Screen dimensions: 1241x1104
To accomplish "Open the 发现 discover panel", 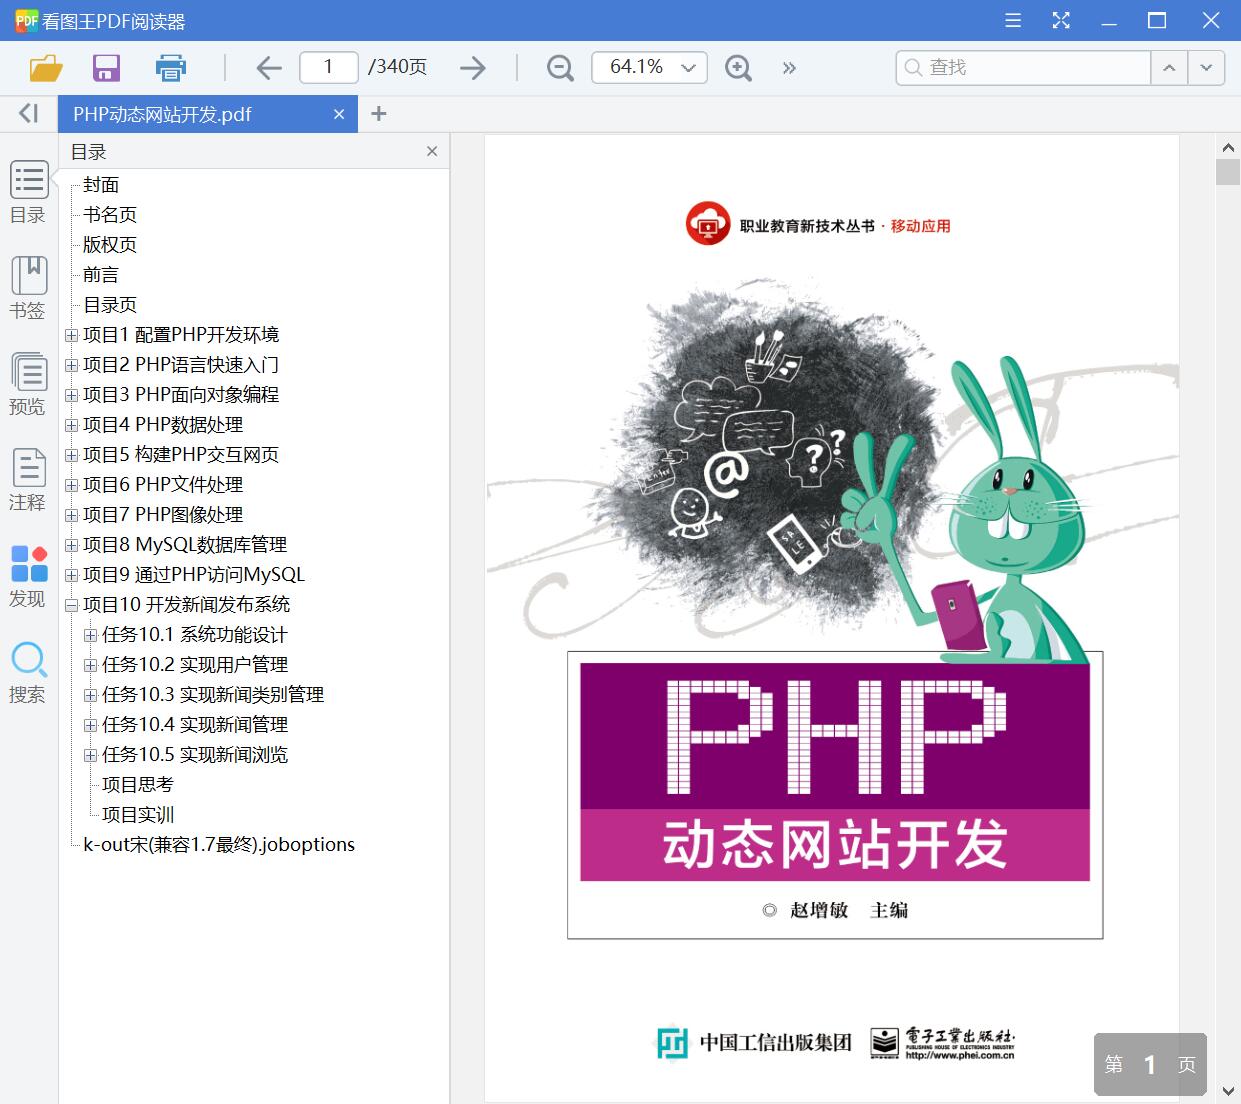I will click(x=28, y=577).
